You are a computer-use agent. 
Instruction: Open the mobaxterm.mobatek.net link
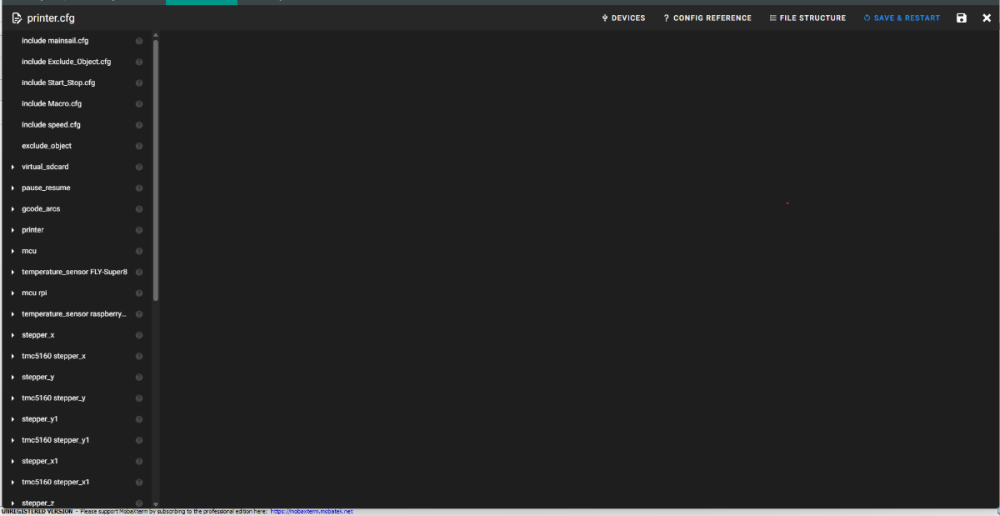(311, 512)
